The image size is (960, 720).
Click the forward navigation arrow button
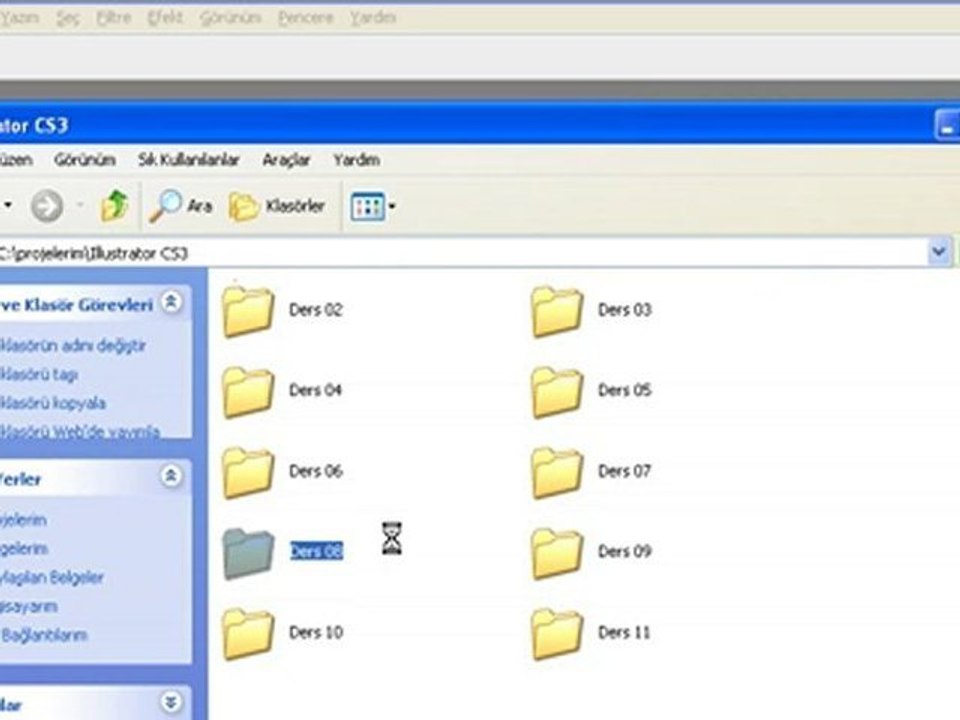coord(46,207)
